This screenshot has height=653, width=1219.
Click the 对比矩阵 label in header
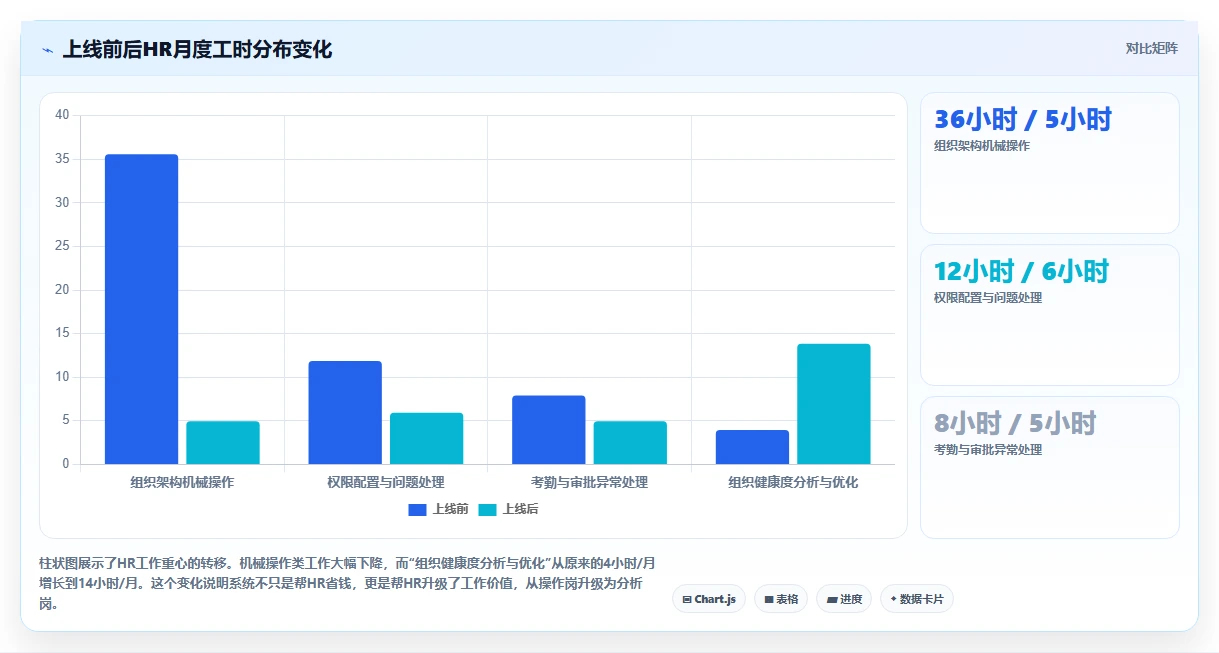pyautogui.click(x=1151, y=48)
